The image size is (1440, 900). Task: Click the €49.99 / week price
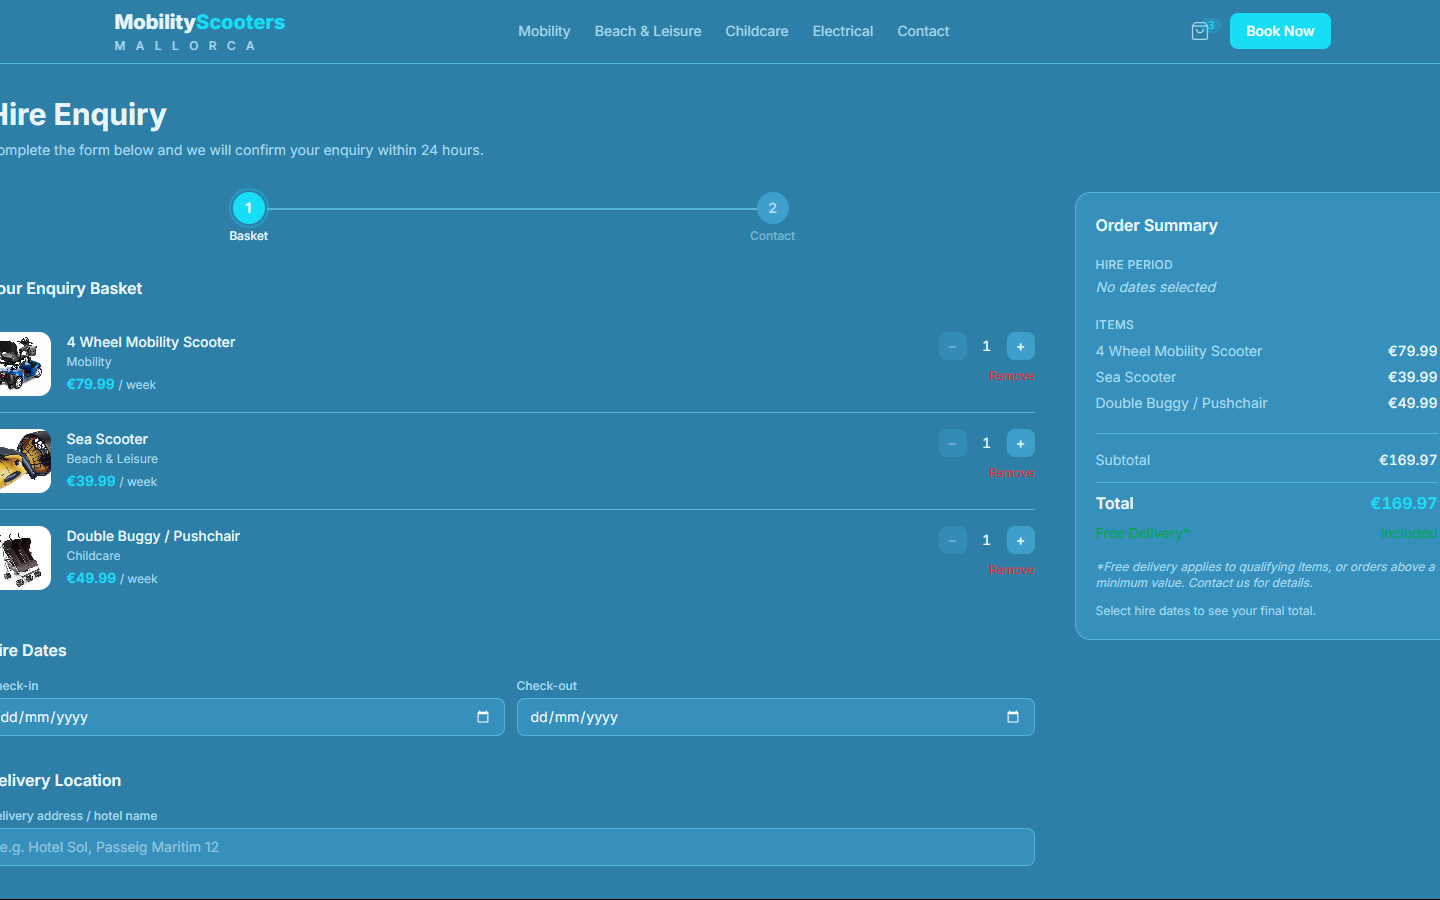click(x=112, y=578)
